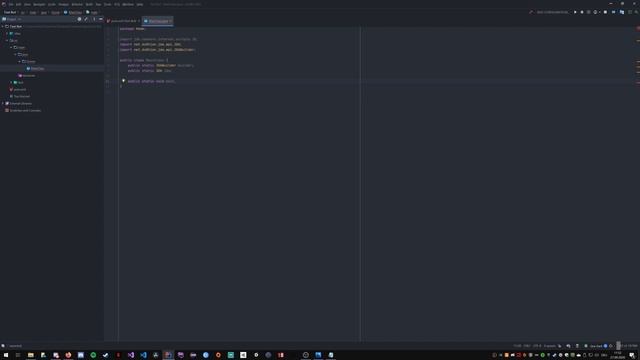Collapse the Test Bot root node
Screen dimensions: 640x360
click(x=3, y=26)
